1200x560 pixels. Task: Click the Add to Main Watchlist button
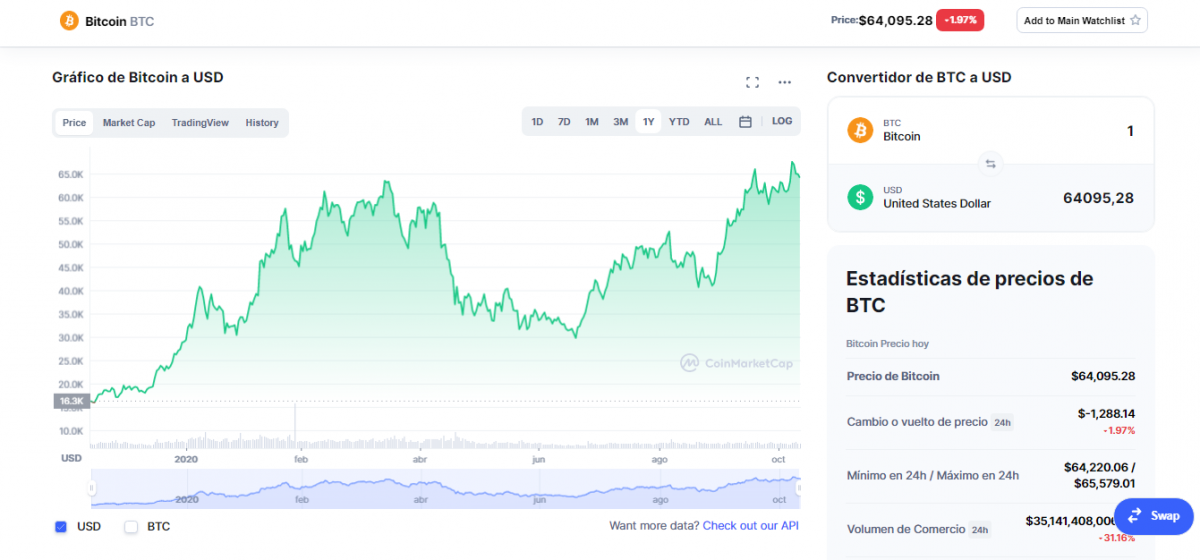click(1081, 21)
